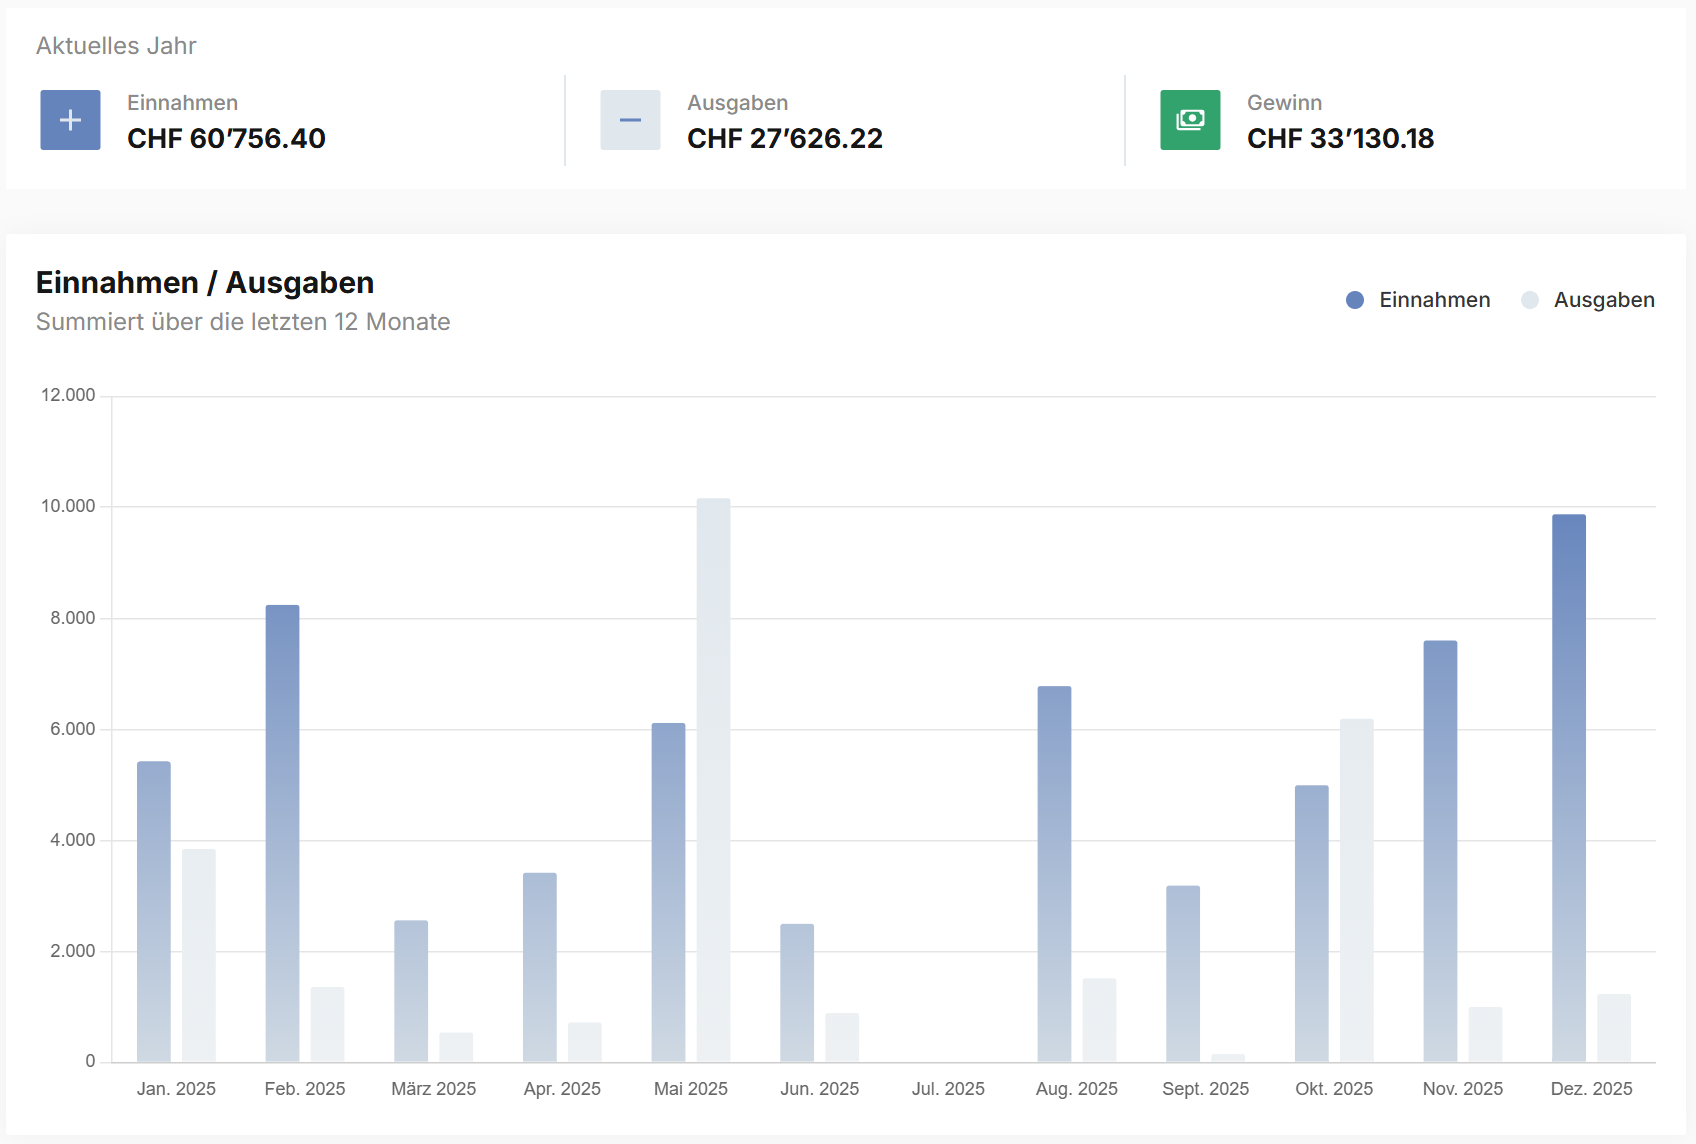Click the Einnahmen / Ausgaben chart title

click(205, 283)
